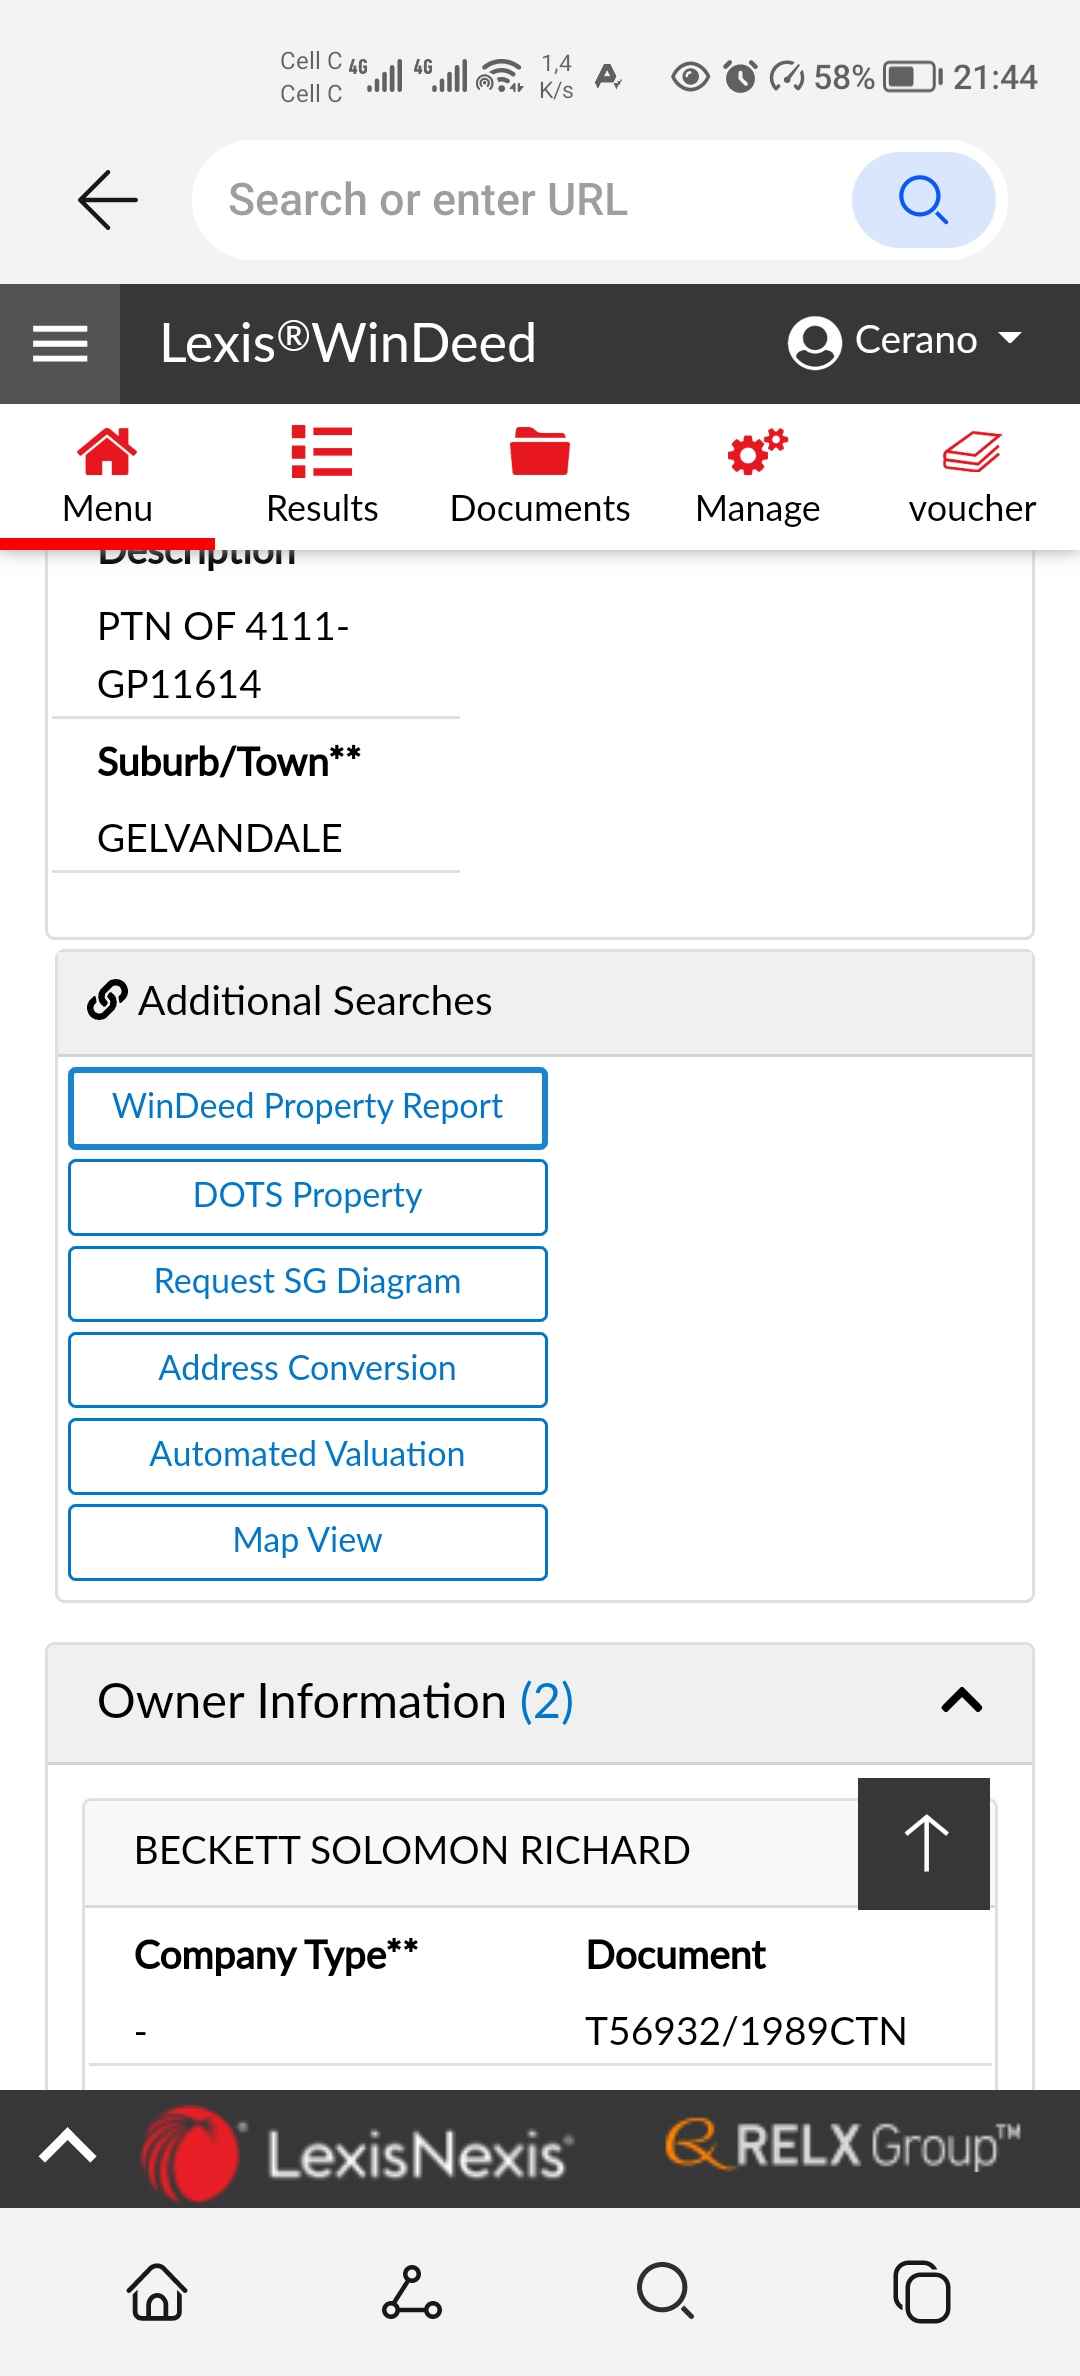Select Address Conversion search

(308, 1369)
